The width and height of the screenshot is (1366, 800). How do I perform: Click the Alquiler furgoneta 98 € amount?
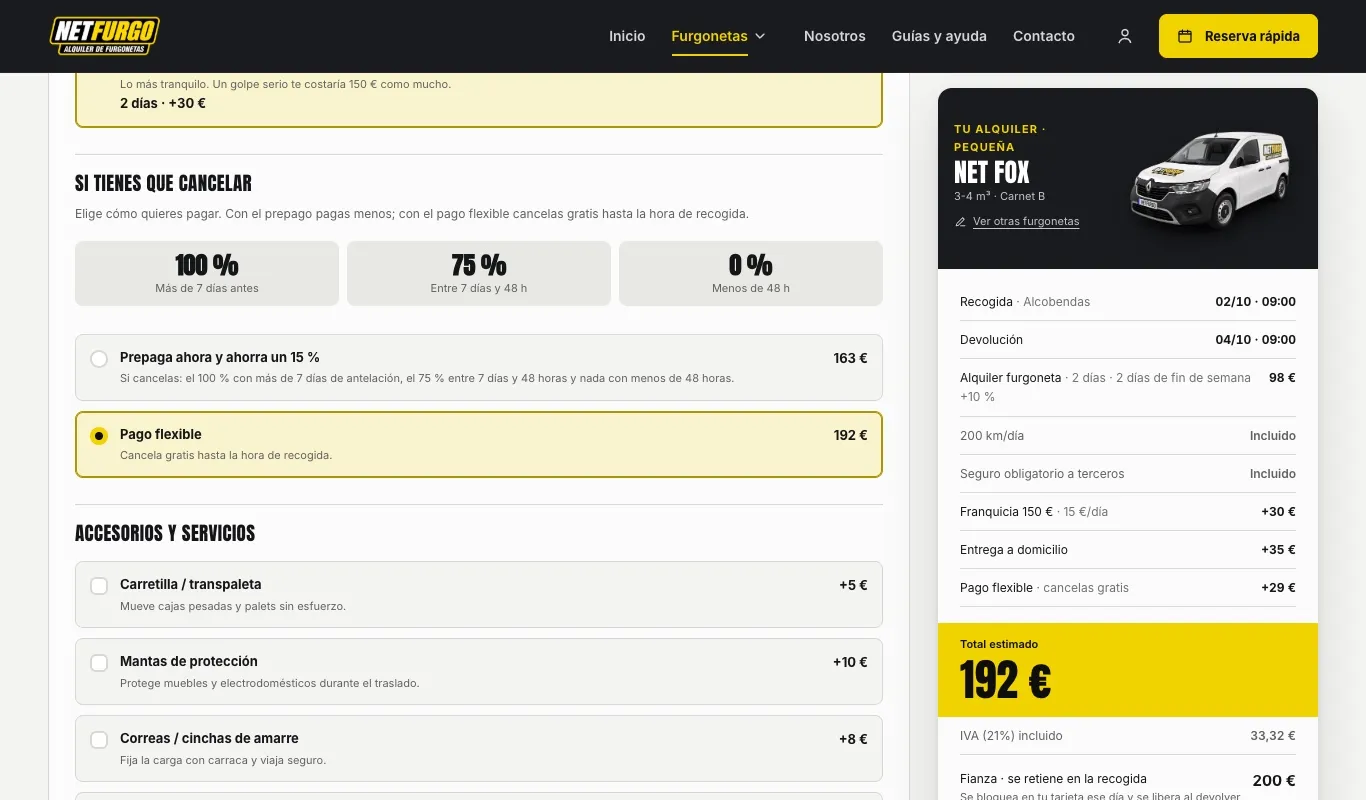point(1282,378)
